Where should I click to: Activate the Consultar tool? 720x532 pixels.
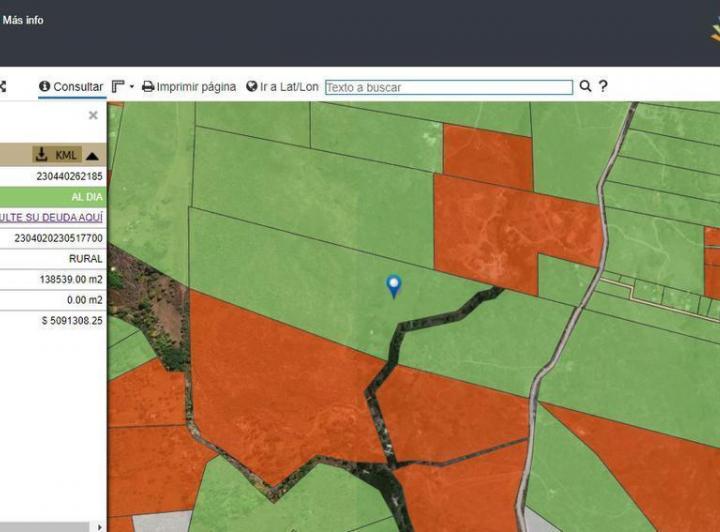tap(71, 86)
